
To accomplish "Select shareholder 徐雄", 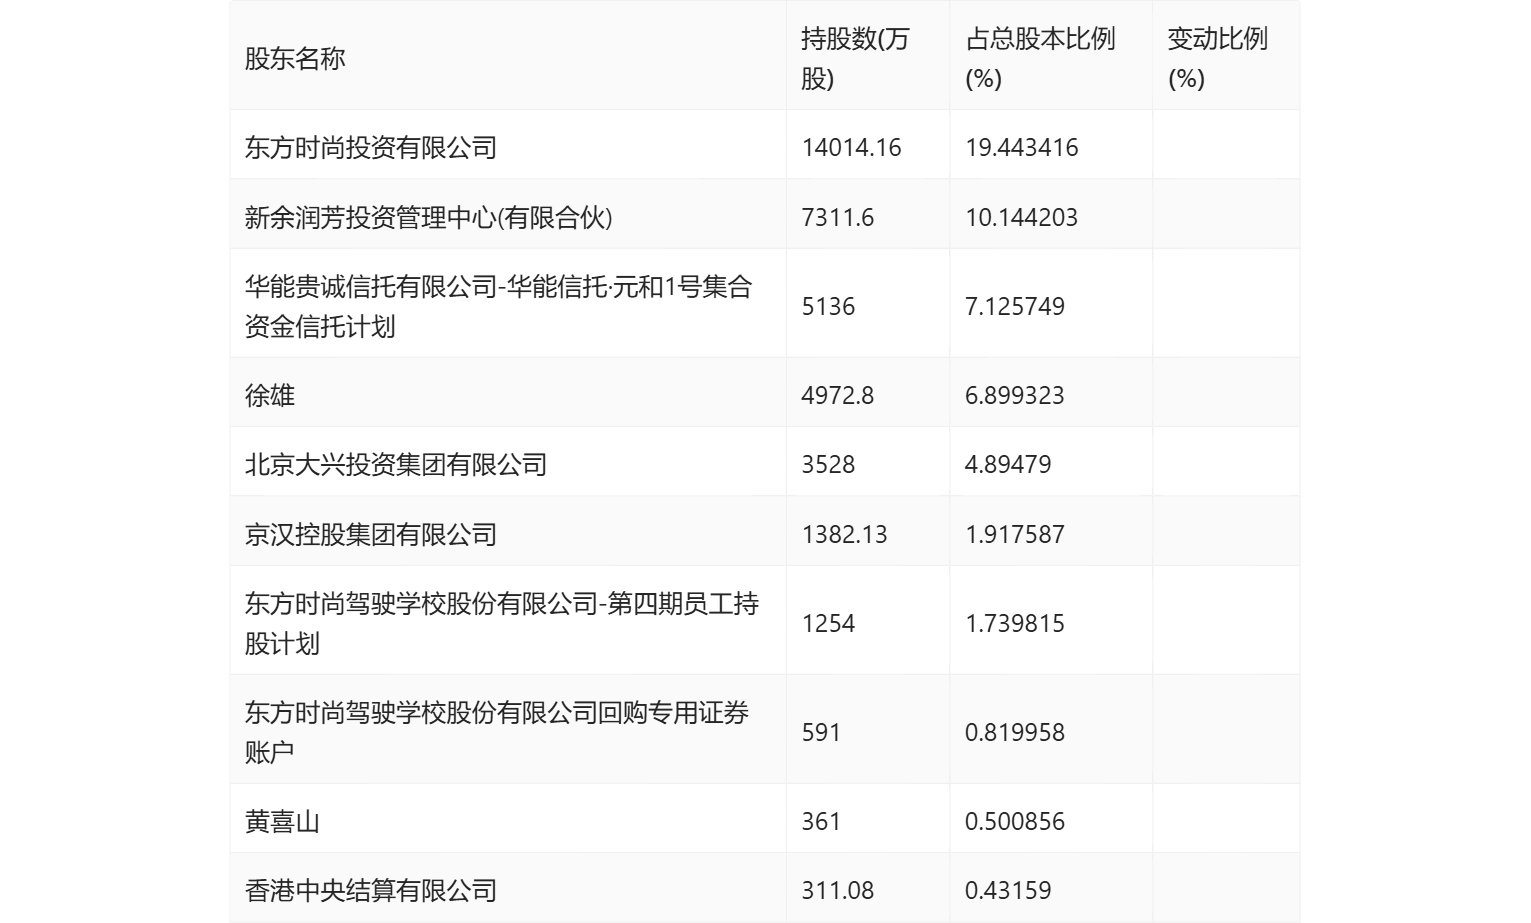I will point(270,395).
